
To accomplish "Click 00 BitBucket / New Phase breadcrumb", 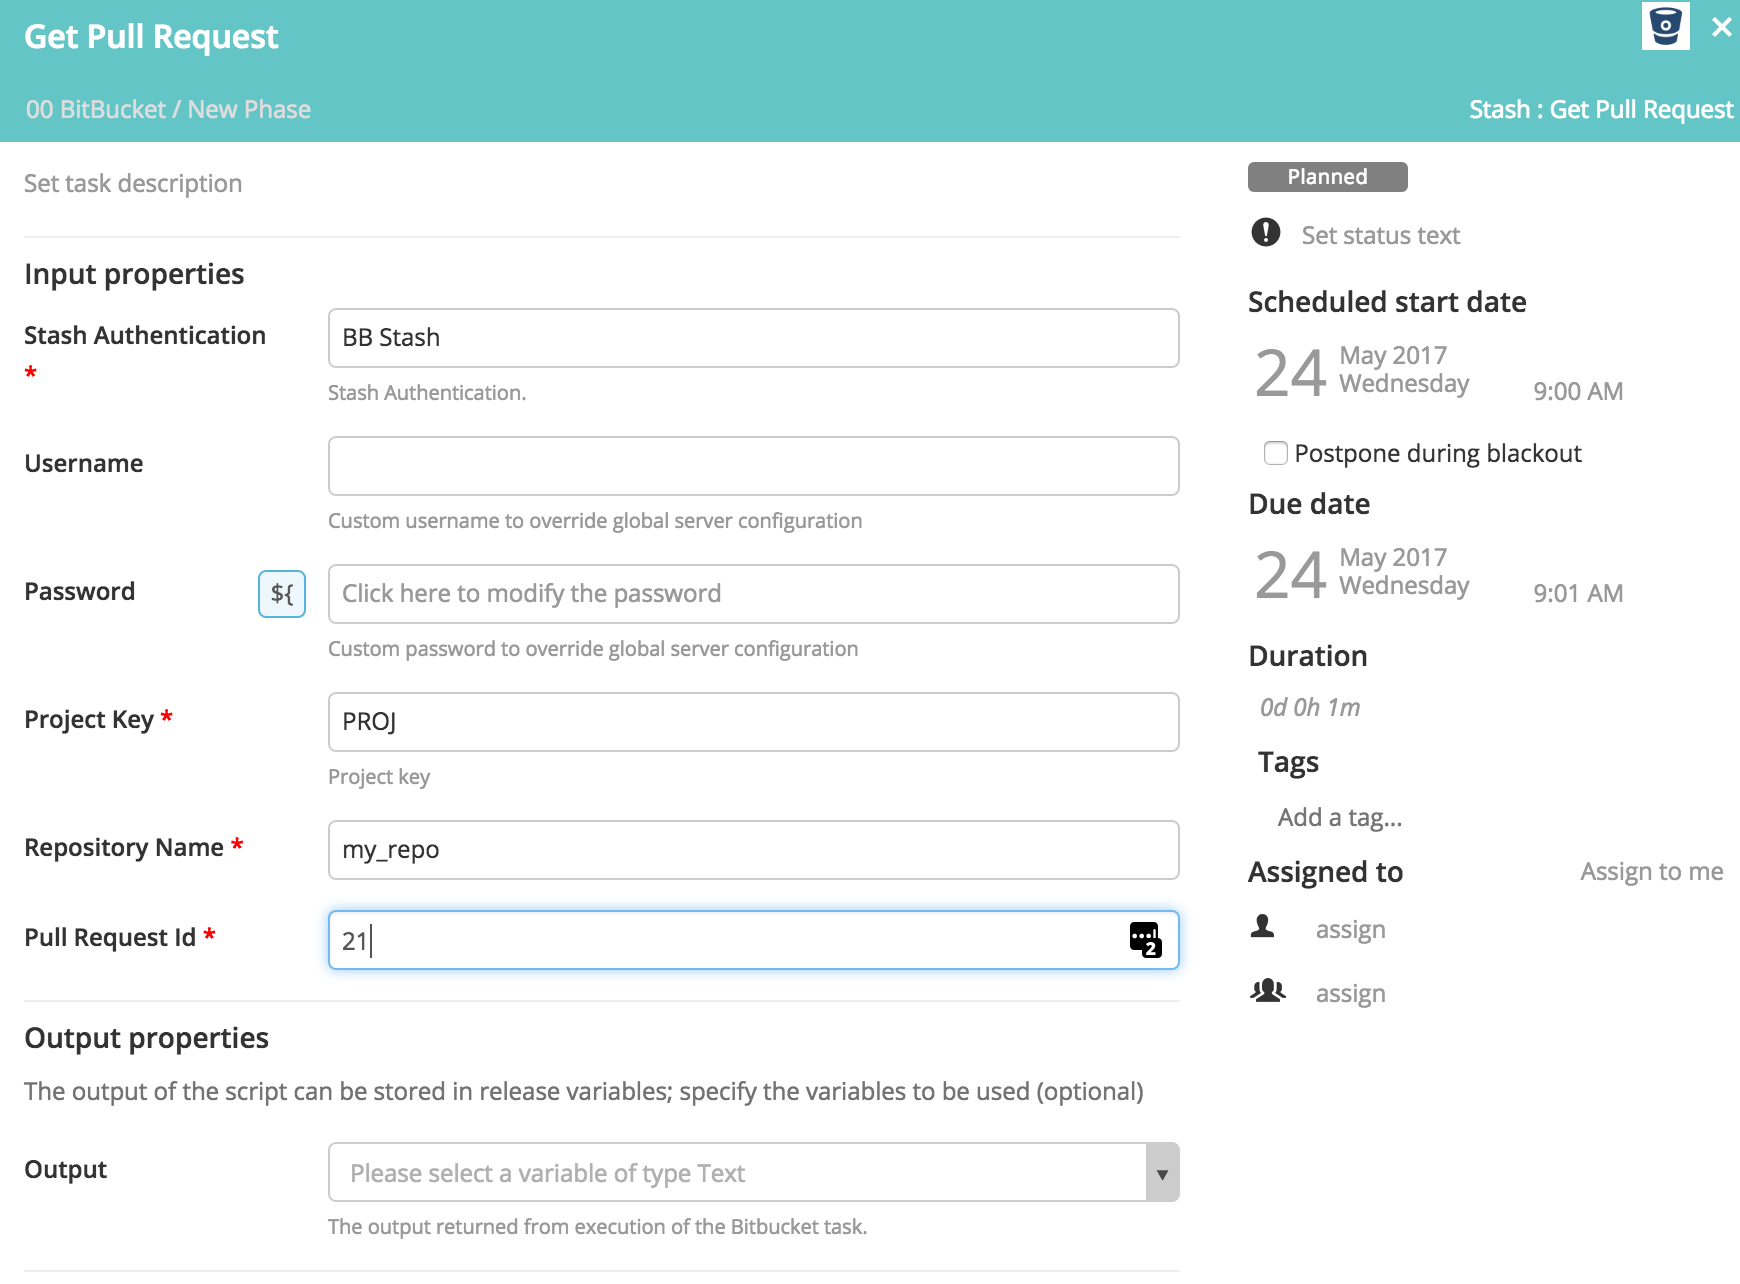I will (x=168, y=109).
